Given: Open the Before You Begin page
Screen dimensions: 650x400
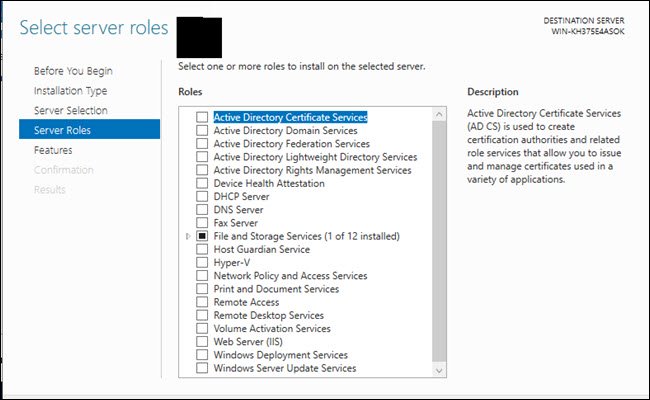Looking at the screenshot, I should pyautogui.click(x=73, y=71).
